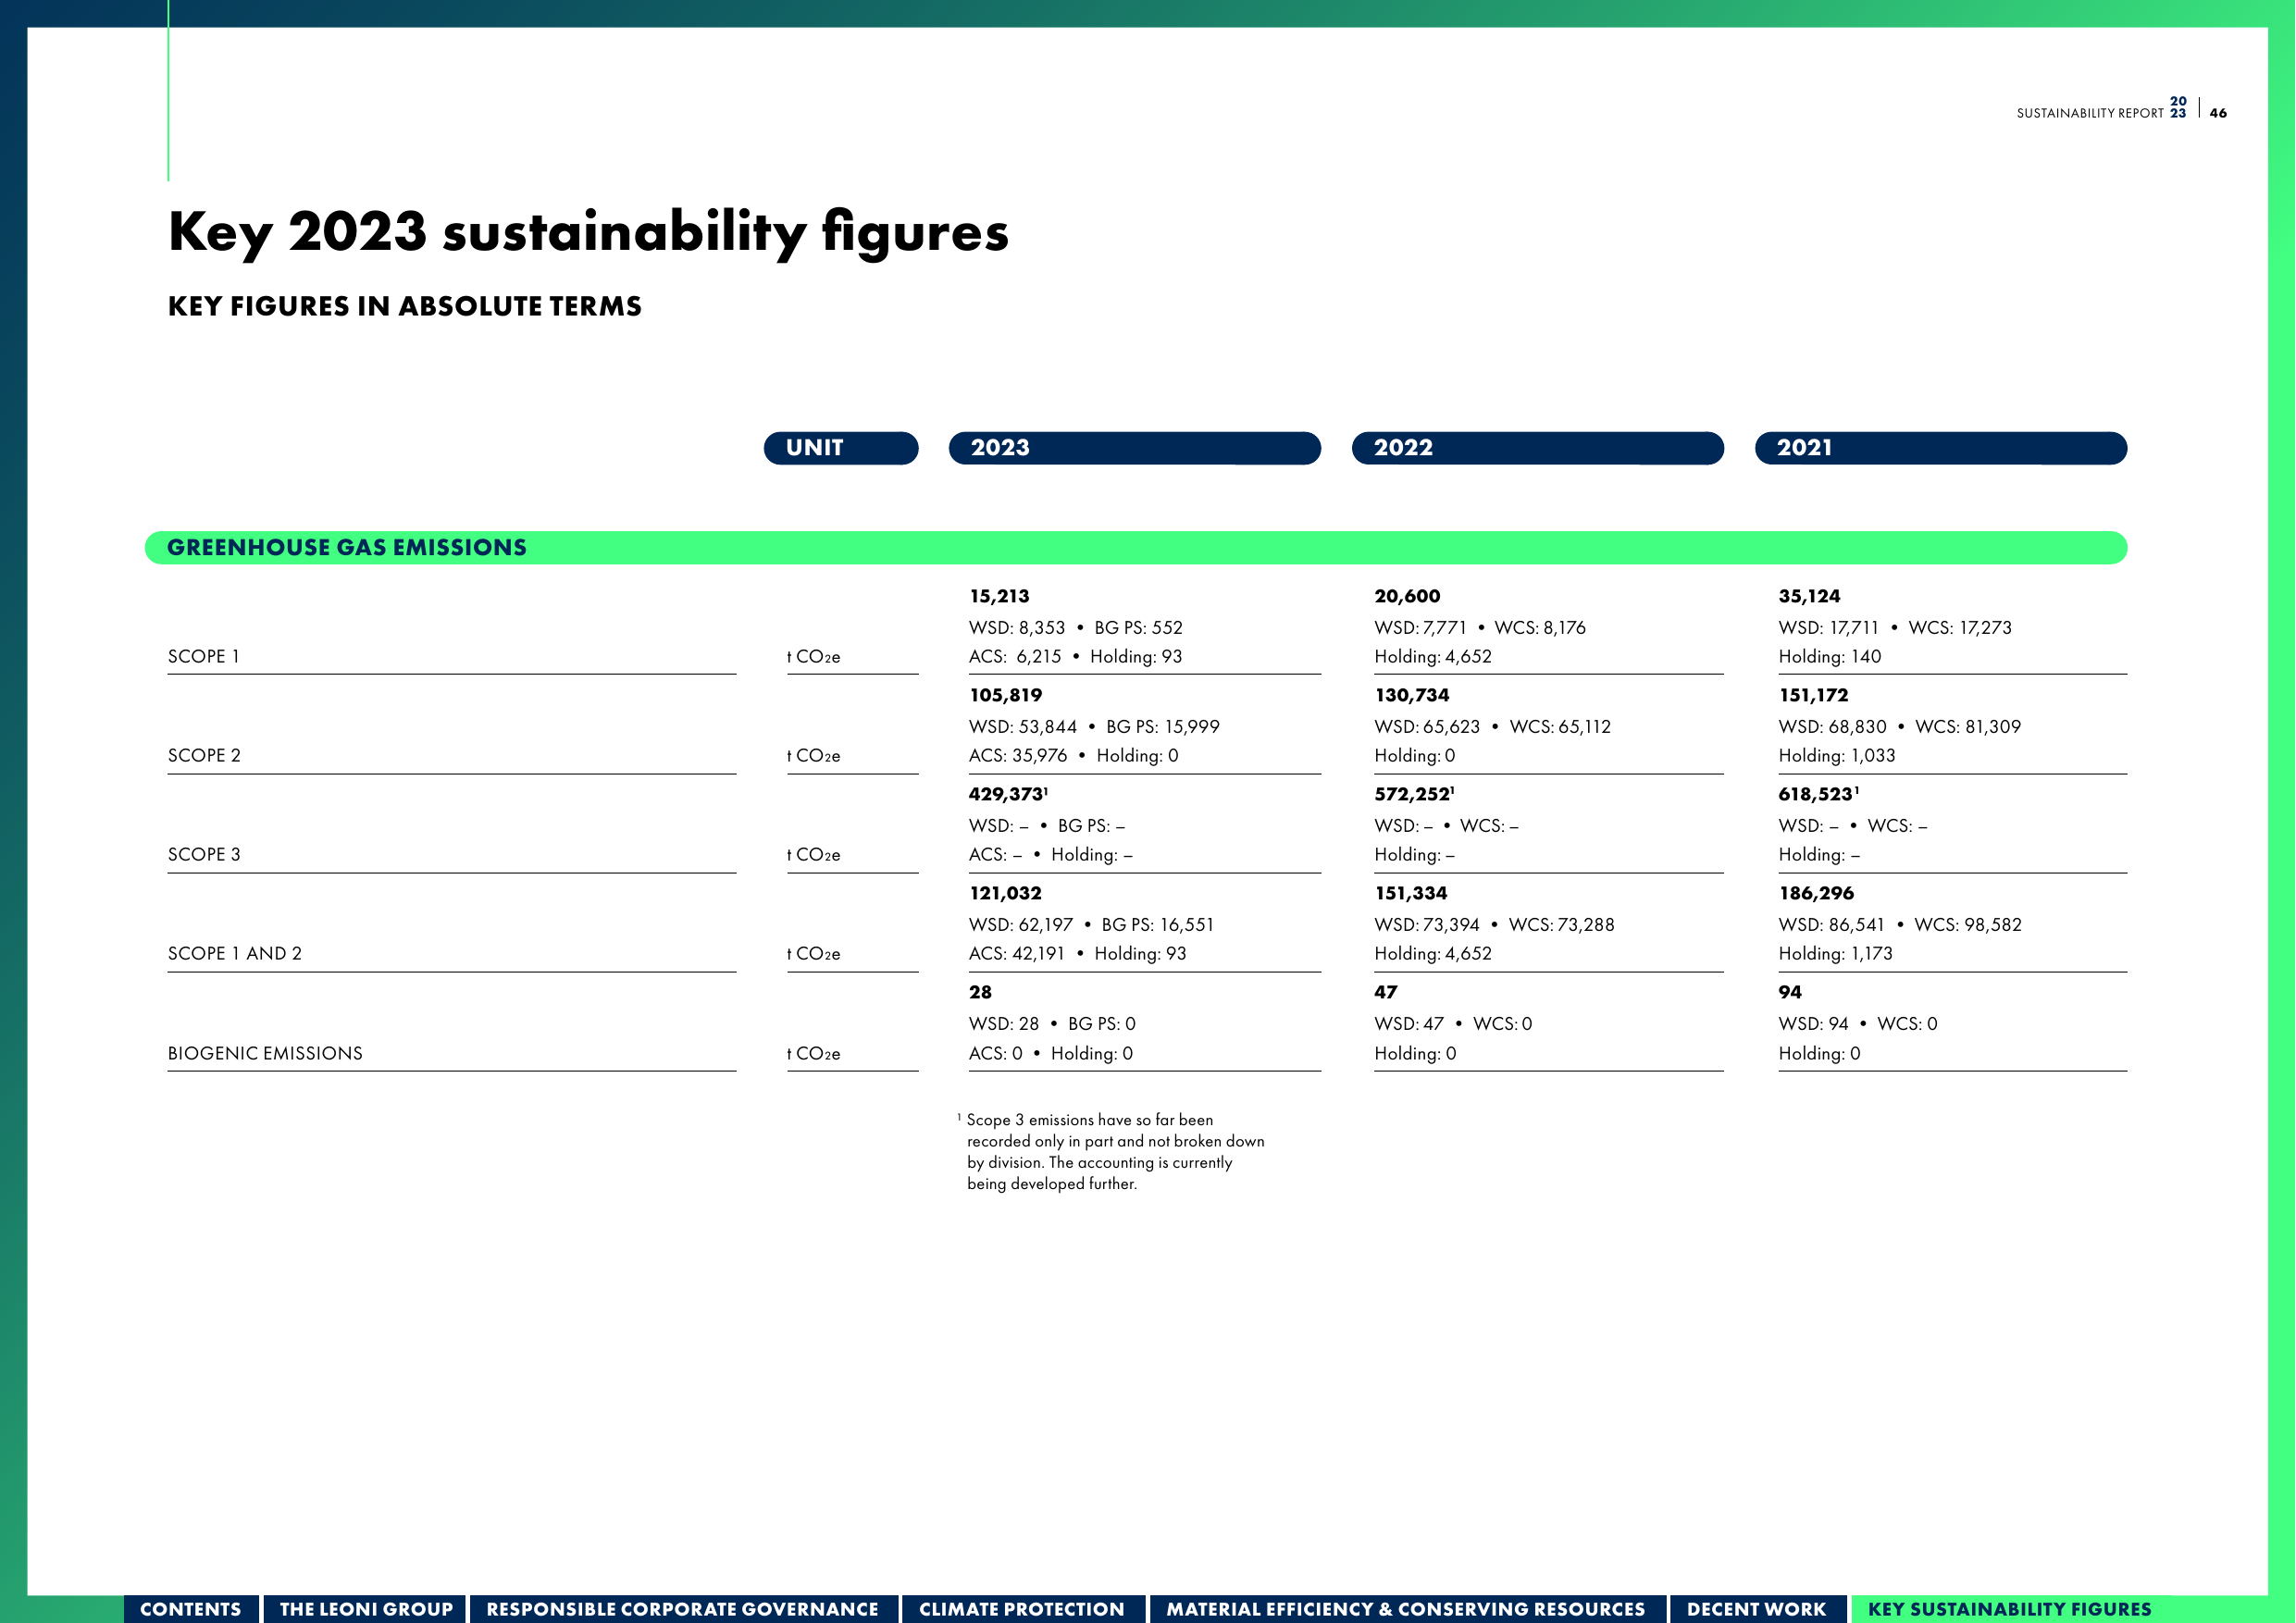Go to DECENT WORK section
The width and height of the screenshot is (2296, 1623).
click(1757, 1608)
